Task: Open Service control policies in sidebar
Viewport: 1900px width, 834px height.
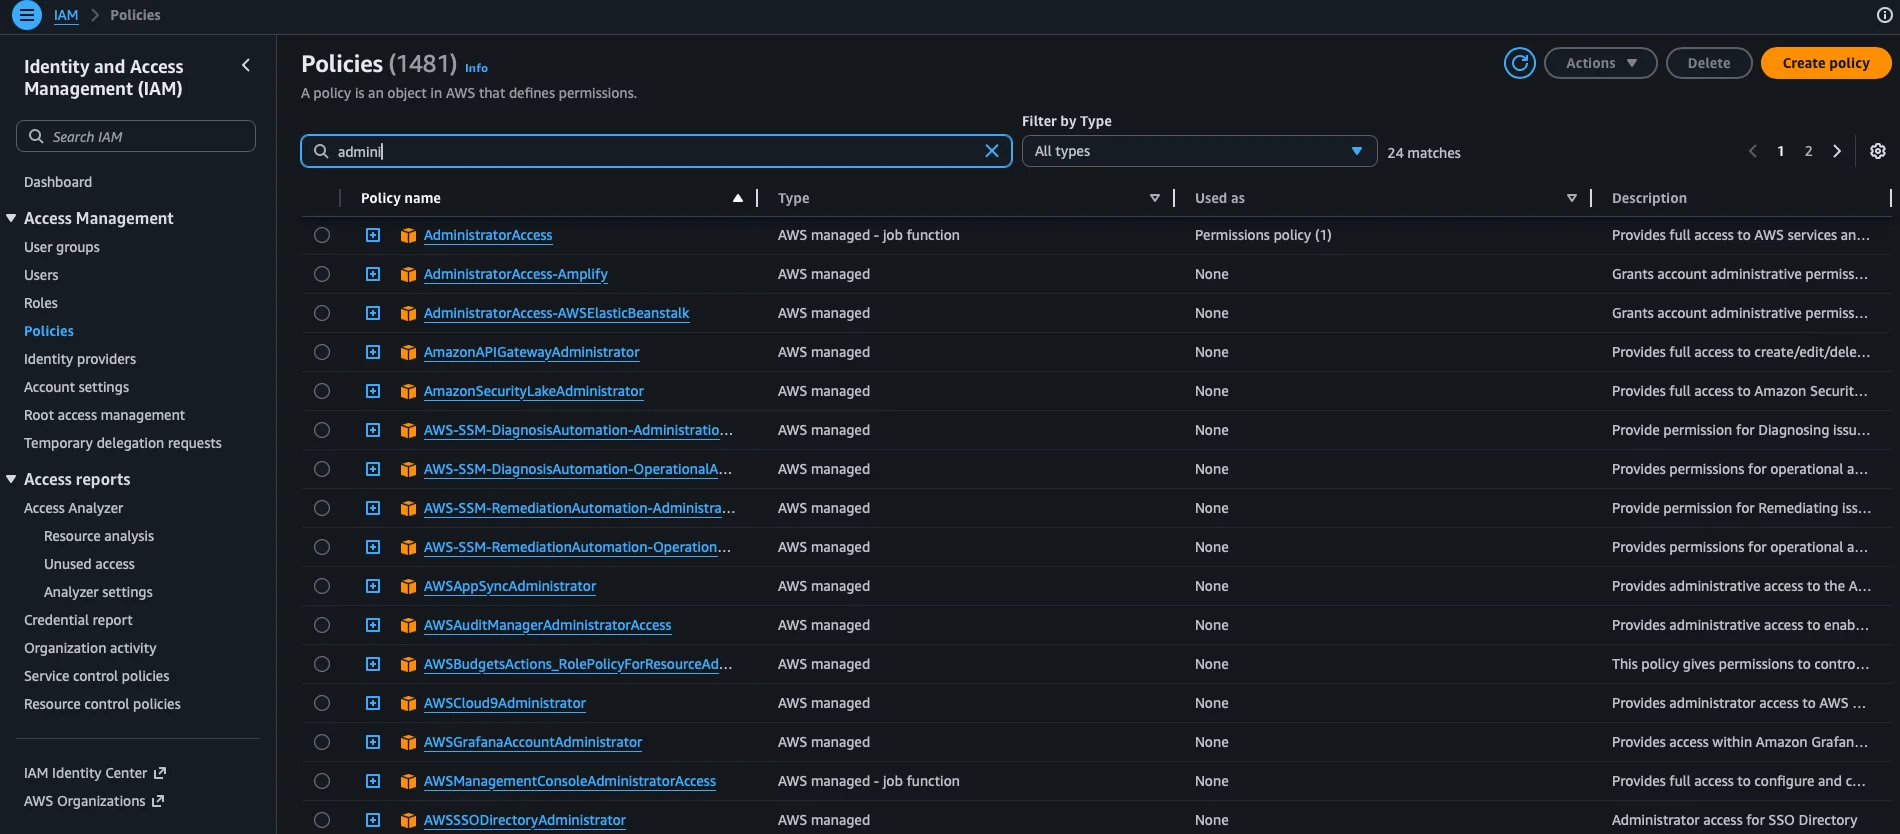Action: (x=97, y=676)
